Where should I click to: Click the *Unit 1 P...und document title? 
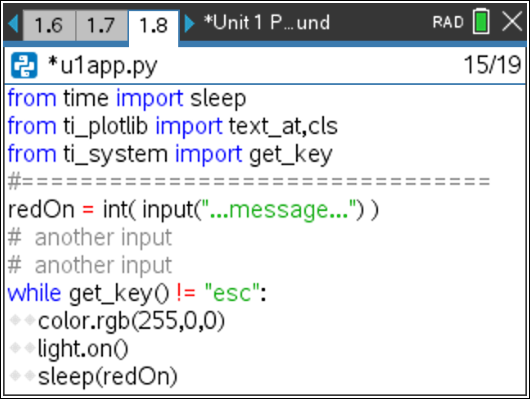[x=267, y=23]
